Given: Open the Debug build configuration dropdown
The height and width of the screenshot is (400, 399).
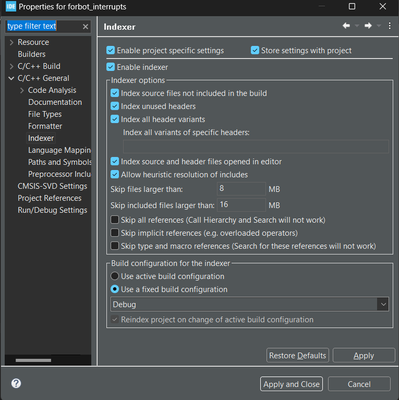Looking at the screenshot, I should [249, 304].
